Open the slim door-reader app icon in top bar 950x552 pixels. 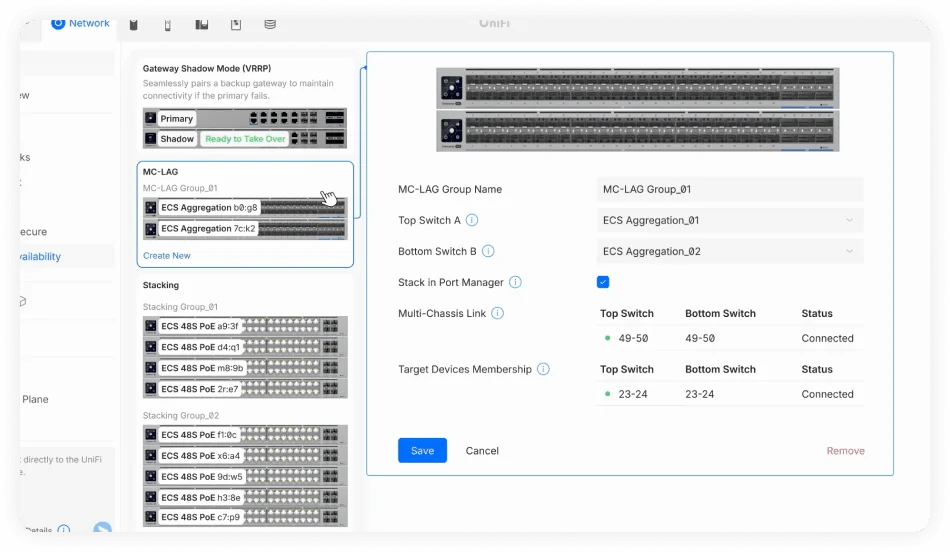168,24
